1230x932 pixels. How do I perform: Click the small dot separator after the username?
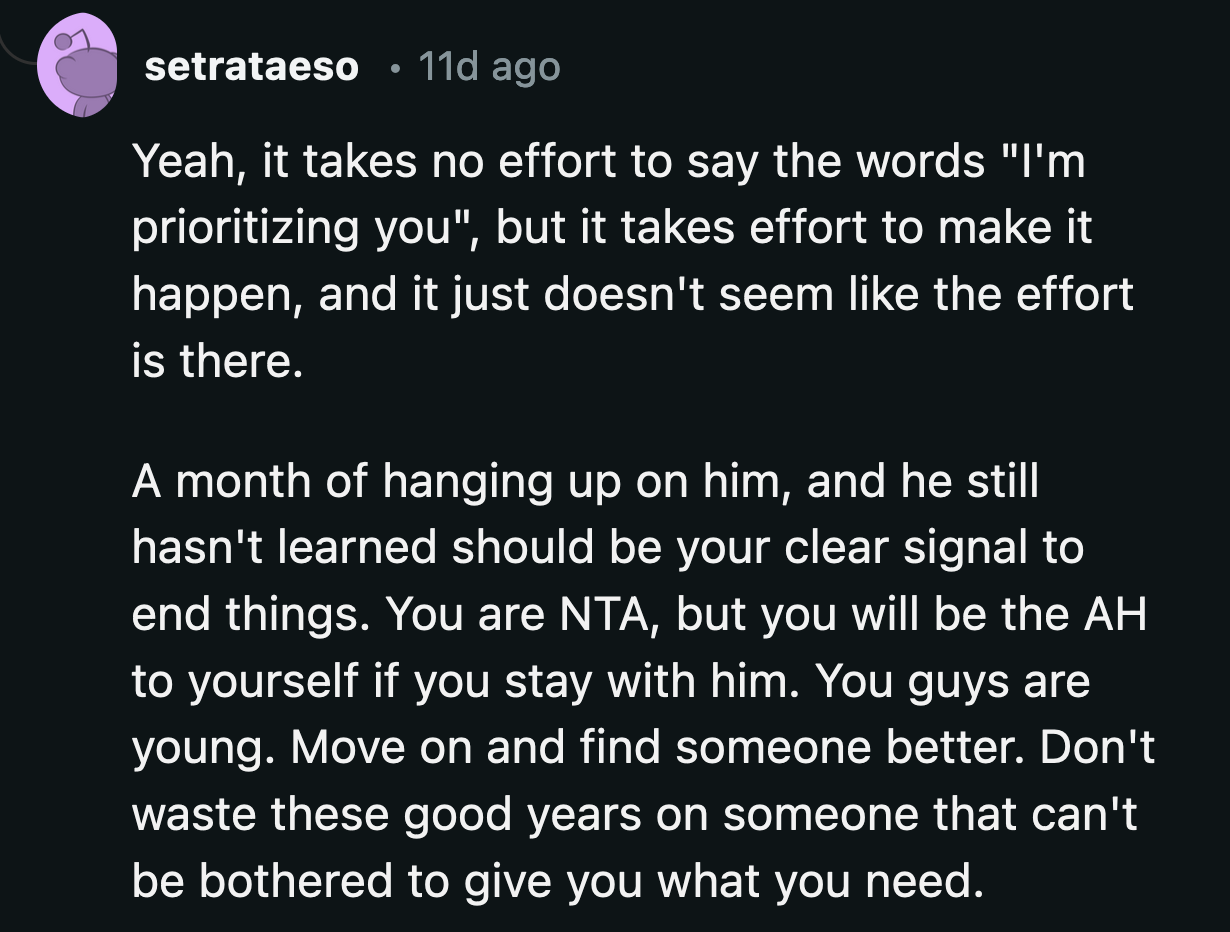tap(393, 68)
